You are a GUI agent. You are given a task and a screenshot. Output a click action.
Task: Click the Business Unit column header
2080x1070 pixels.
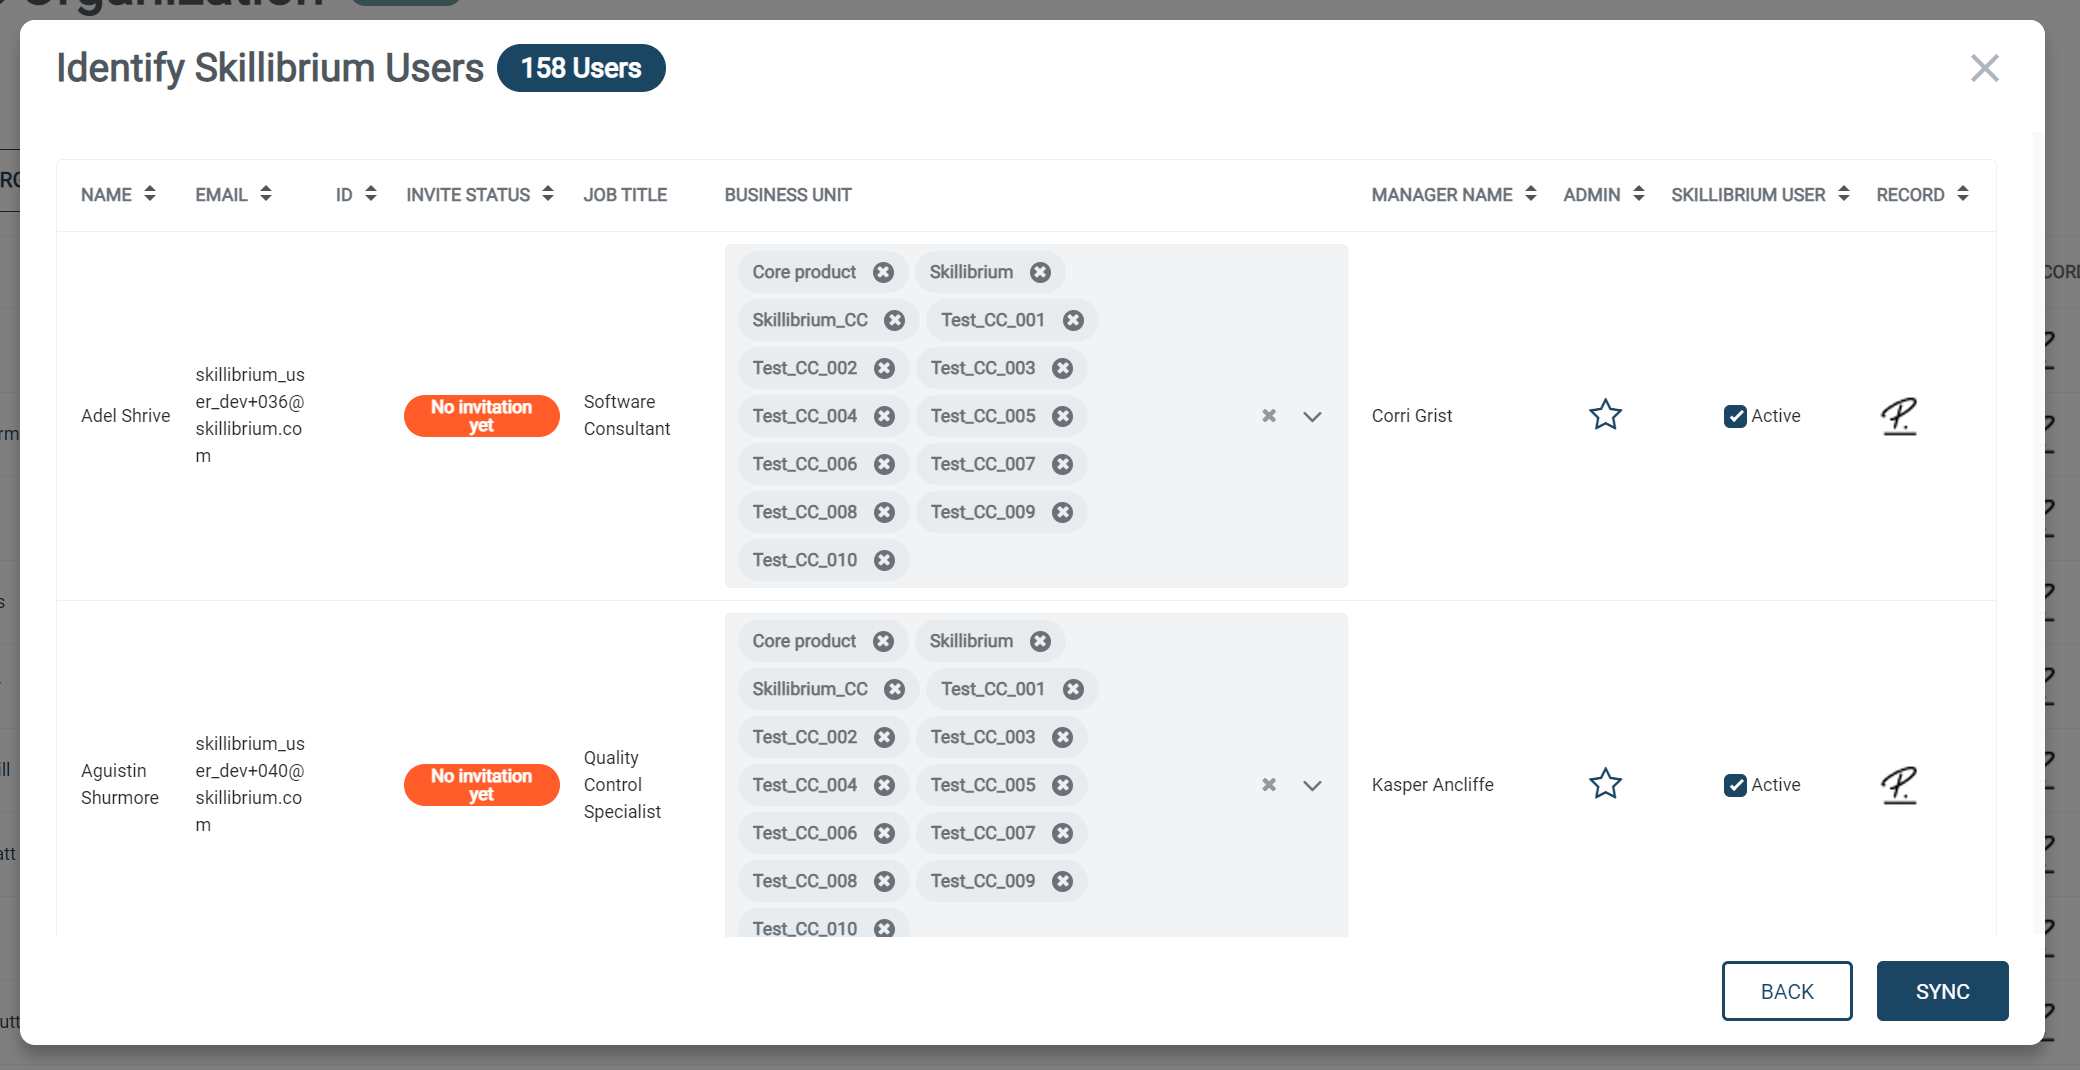(x=788, y=195)
